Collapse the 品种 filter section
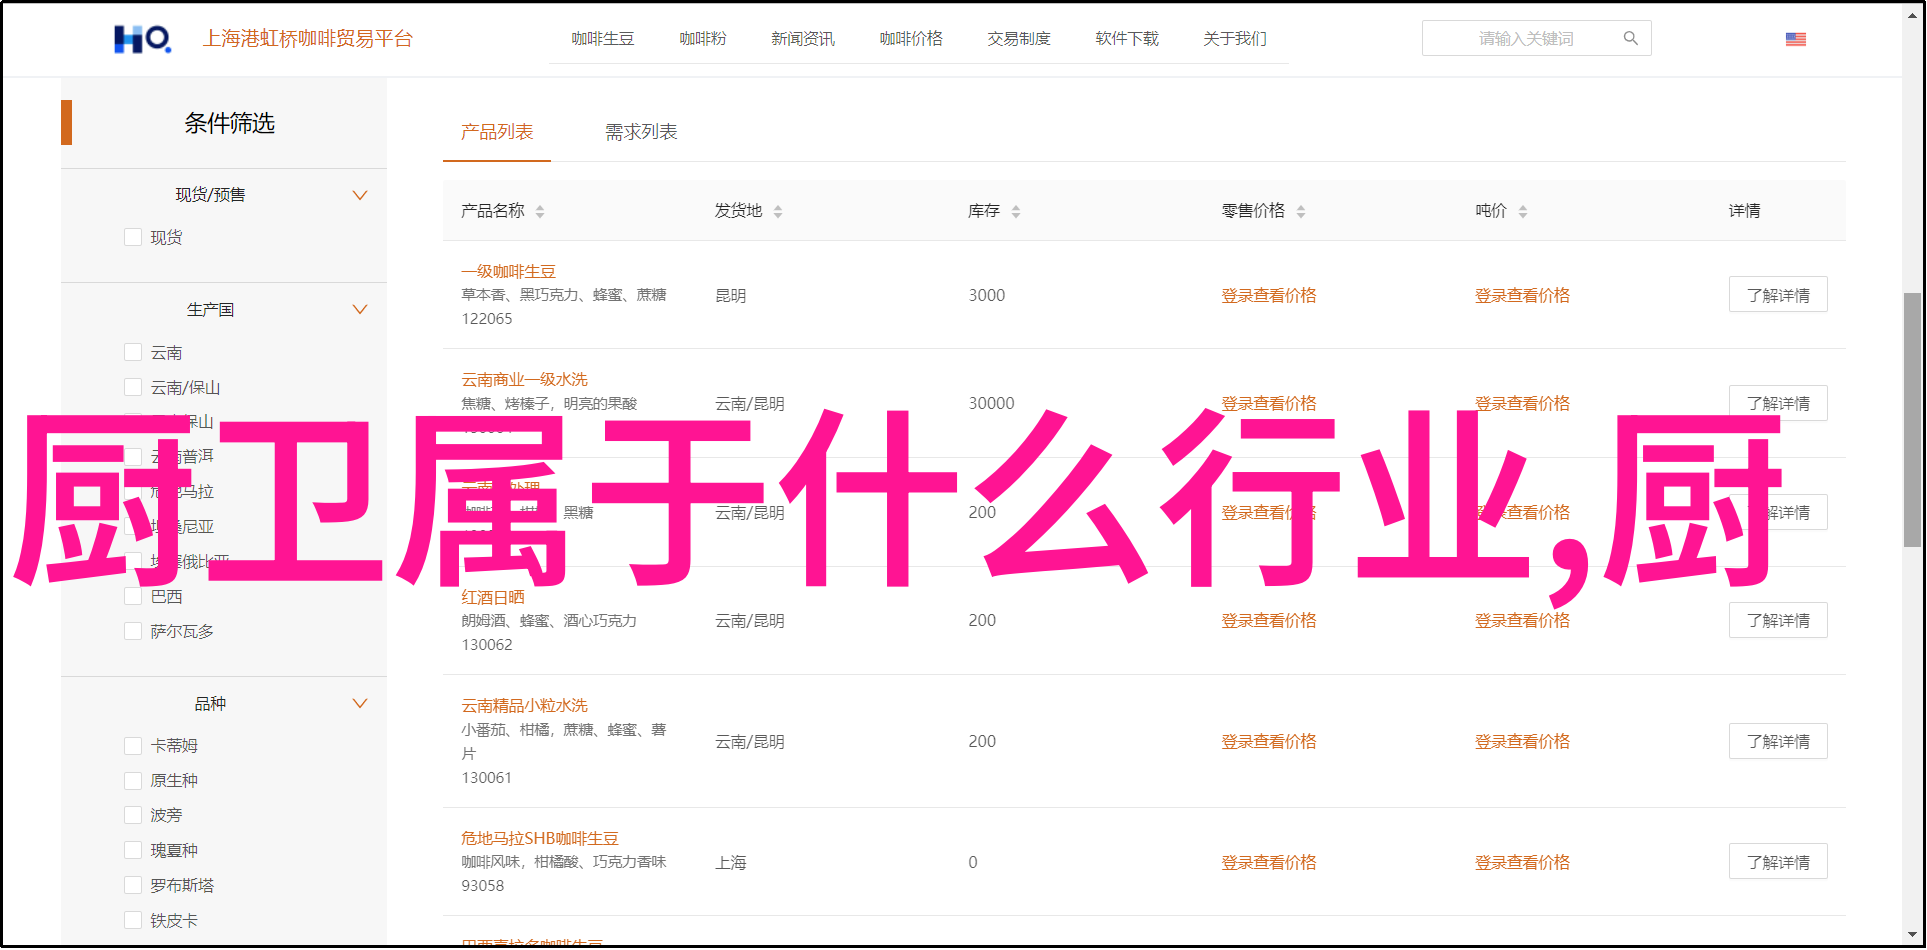1927x950 pixels. click(x=360, y=704)
